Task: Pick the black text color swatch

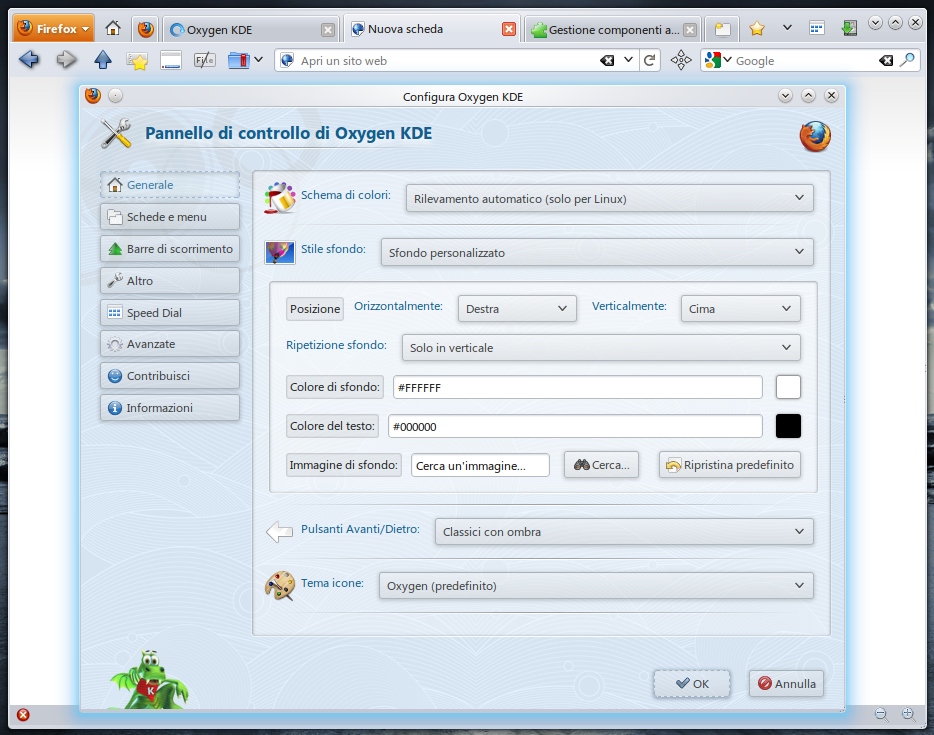Action: click(x=788, y=426)
